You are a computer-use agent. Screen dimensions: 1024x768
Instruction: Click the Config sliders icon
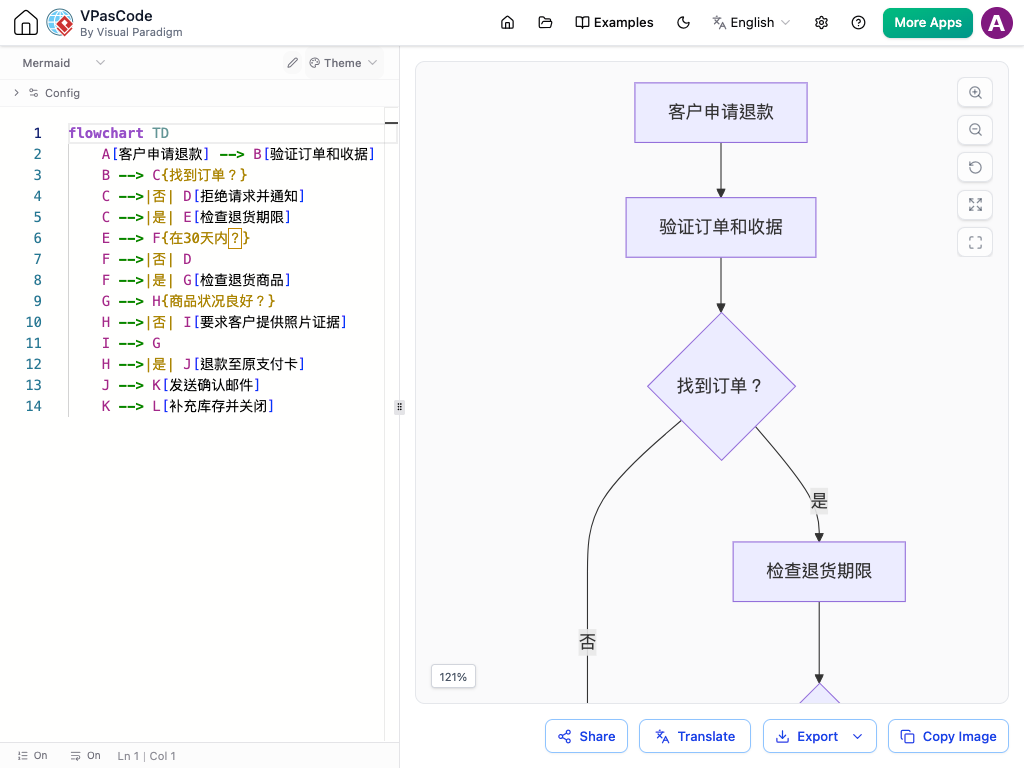(33, 93)
